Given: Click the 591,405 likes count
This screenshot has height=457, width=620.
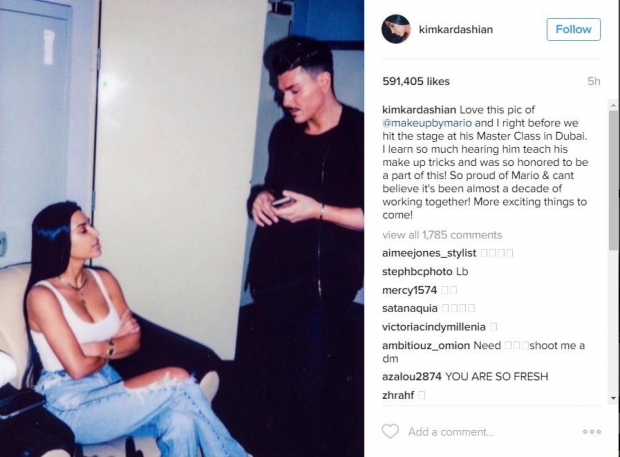Looking at the screenshot, I should [416, 81].
